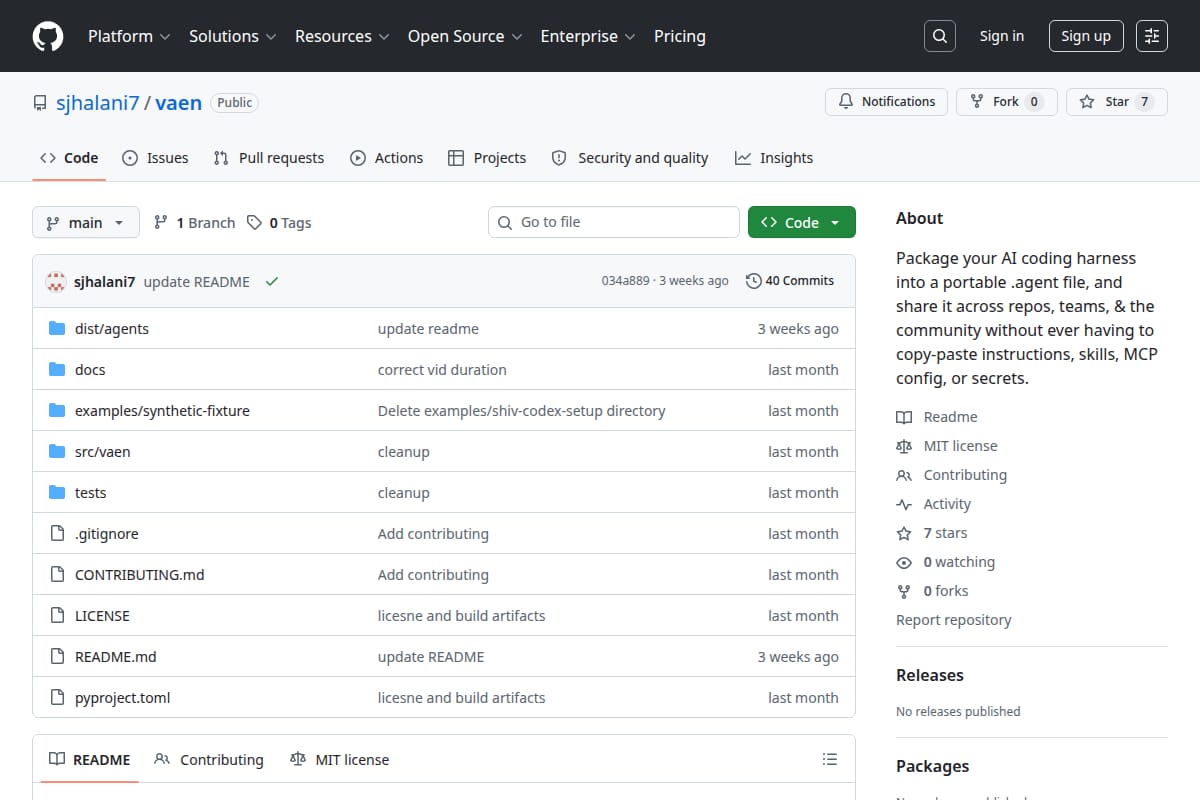Click the Releases heading link
The height and width of the screenshot is (800, 1200).
[x=930, y=675]
